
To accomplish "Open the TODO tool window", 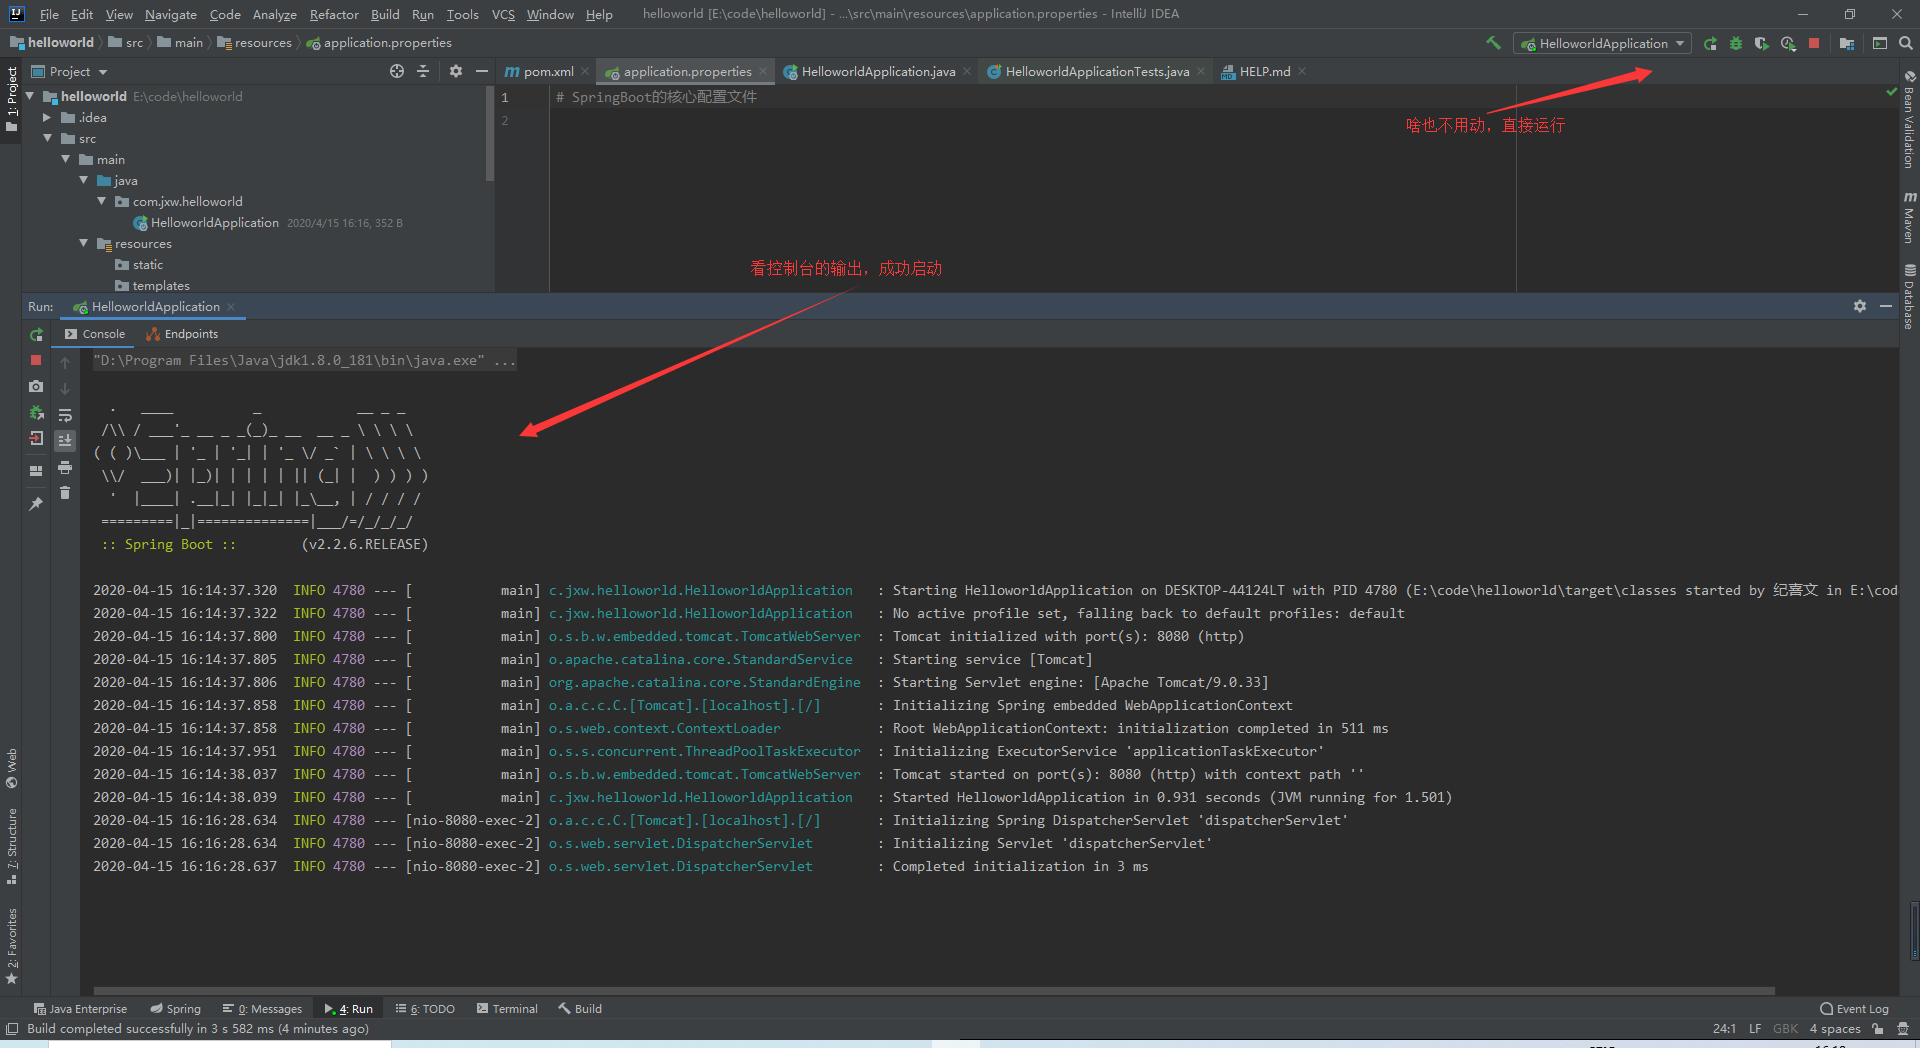I will (425, 1009).
